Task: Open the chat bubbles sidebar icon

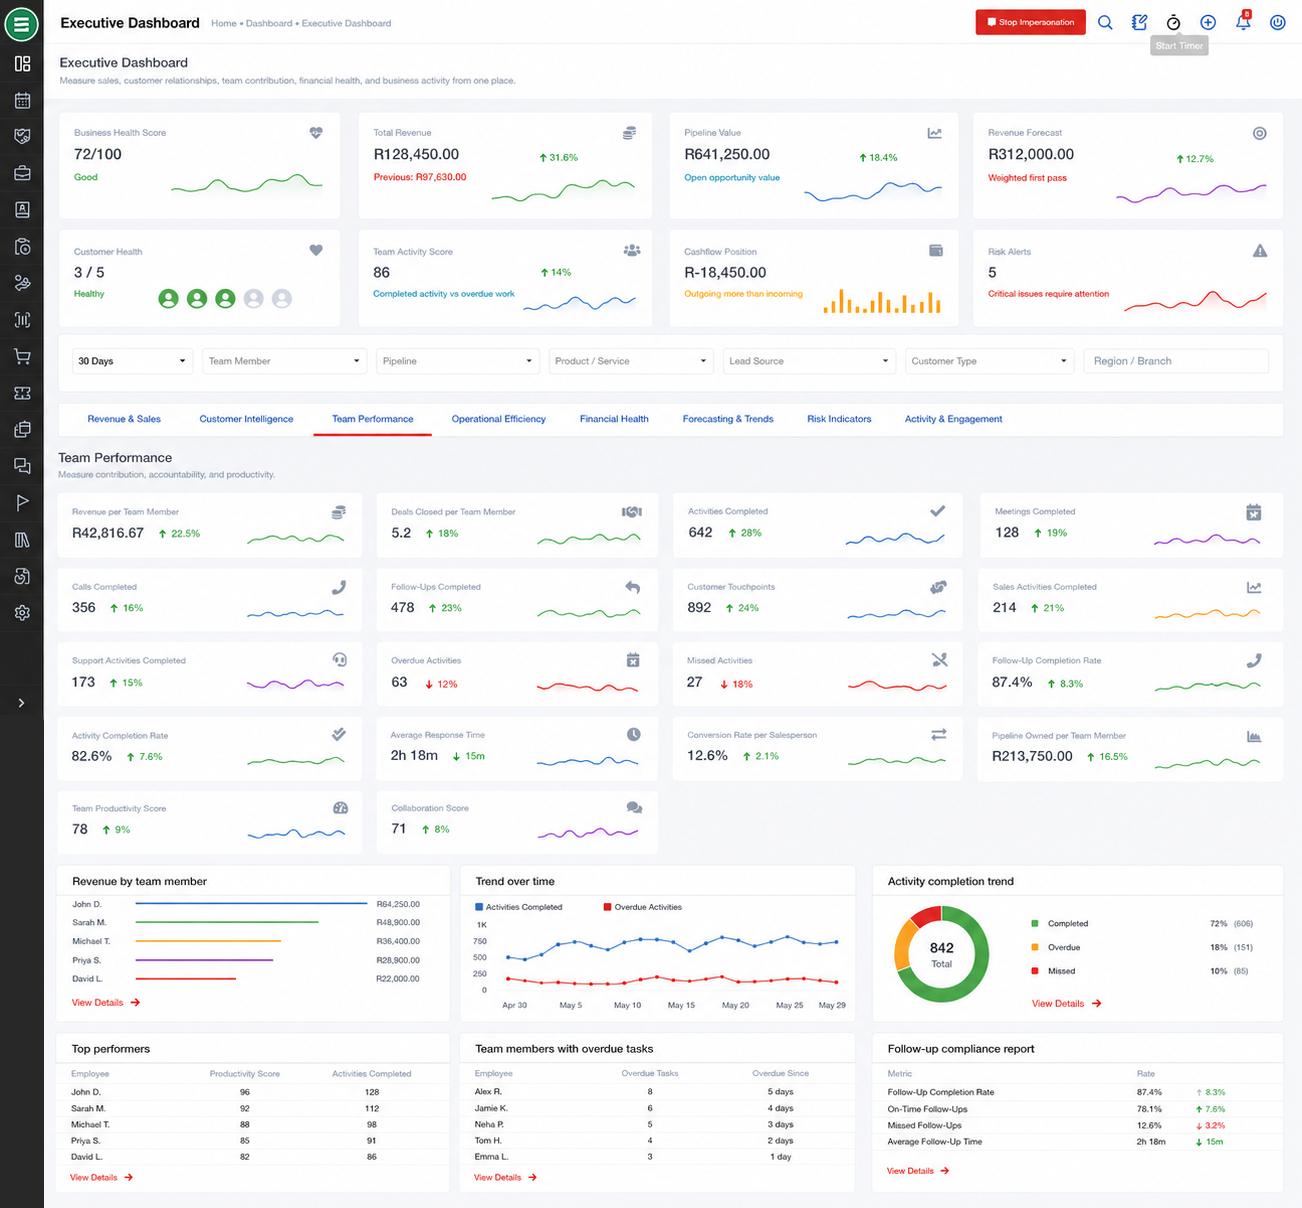Action: [22, 466]
